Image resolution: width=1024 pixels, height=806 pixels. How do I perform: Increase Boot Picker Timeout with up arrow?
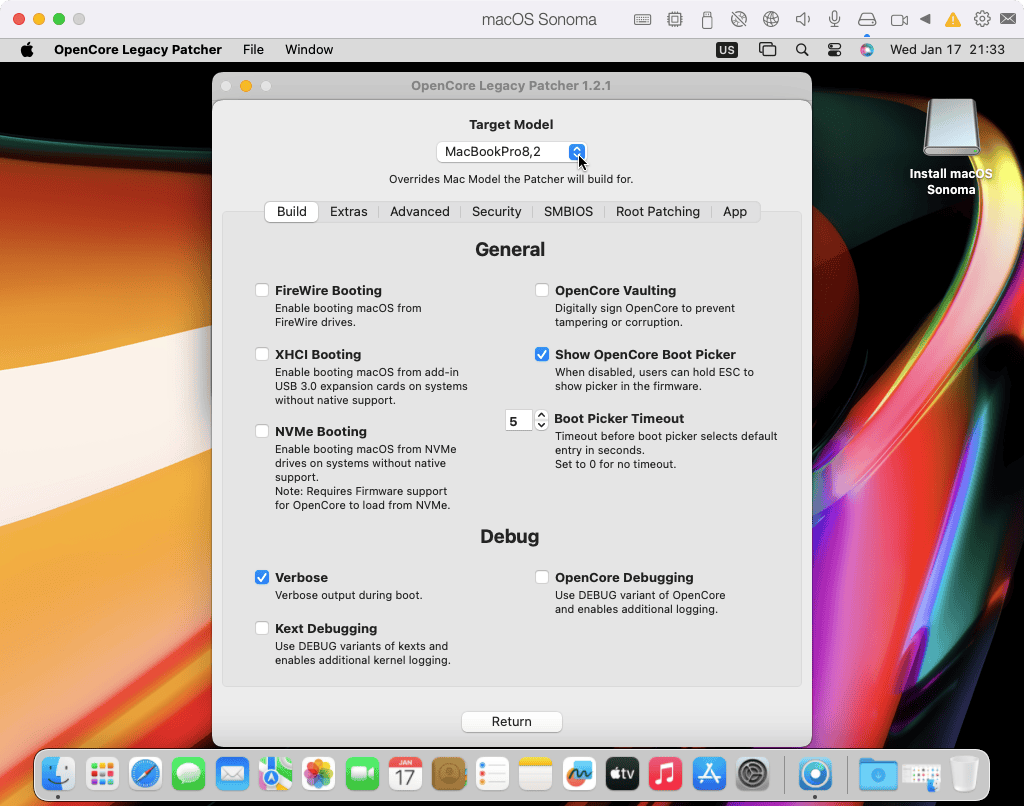pos(541,415)
